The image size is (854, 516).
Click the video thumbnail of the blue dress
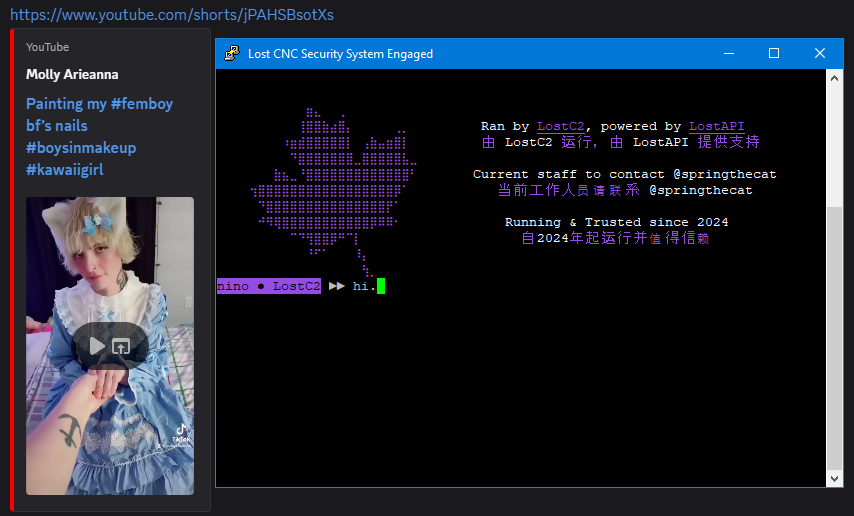click(x=110, y=346)
